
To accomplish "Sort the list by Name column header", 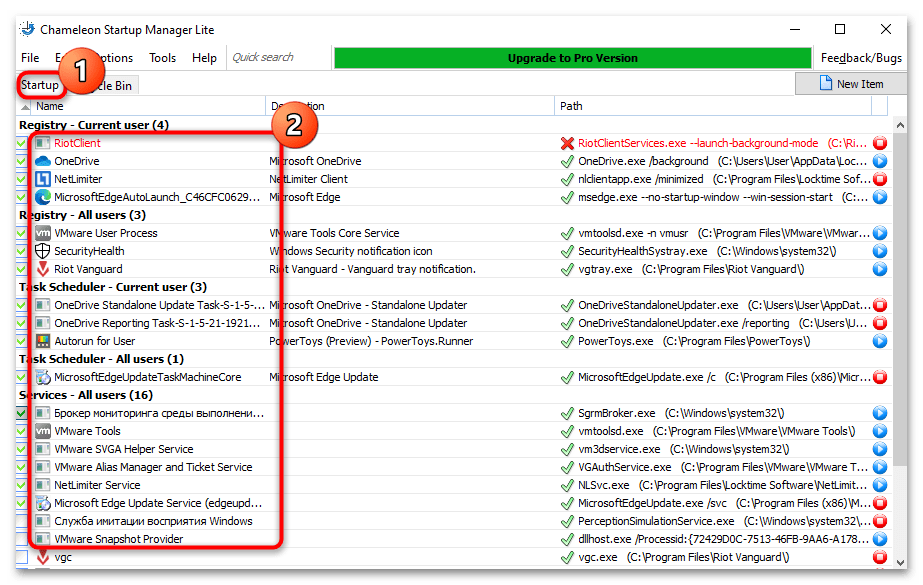I will 140,106.
